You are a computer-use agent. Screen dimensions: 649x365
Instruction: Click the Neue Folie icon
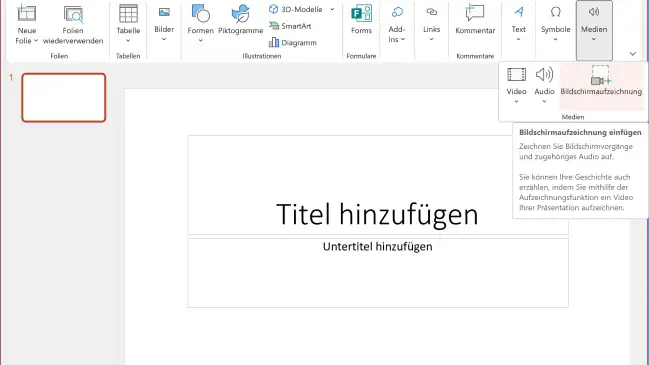pyautogui.click(x=26, y=13)
